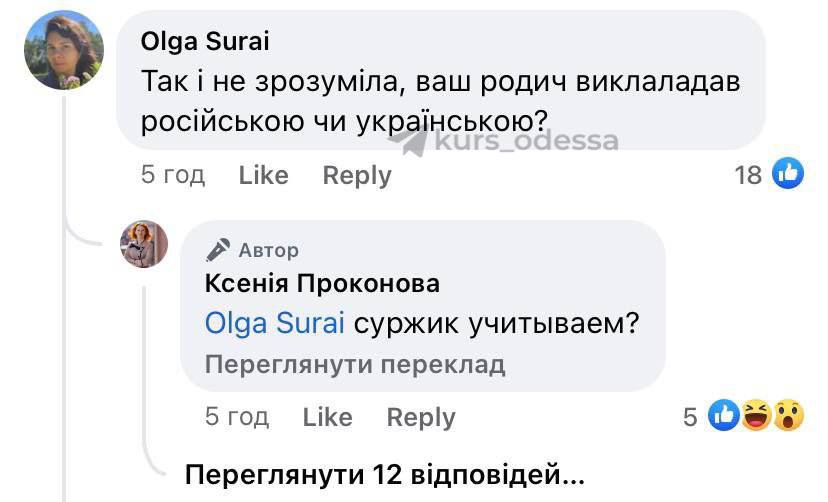Image resolution: width=828 pixels, height=502 pixels.
Task: Click the 5 год timestamp on Ксенія's reply
Action: point(236,417)
